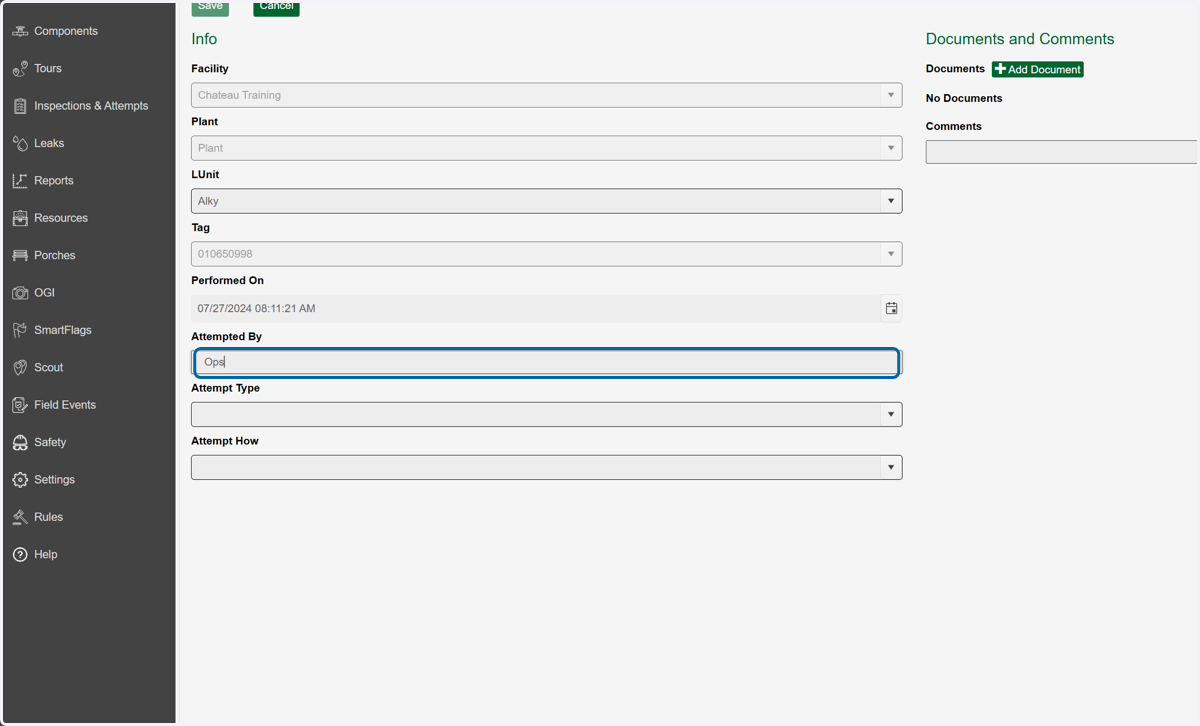Select Safety in the sidebar
Viewport: 1200px width, 726px height.
tap(50, 442)
